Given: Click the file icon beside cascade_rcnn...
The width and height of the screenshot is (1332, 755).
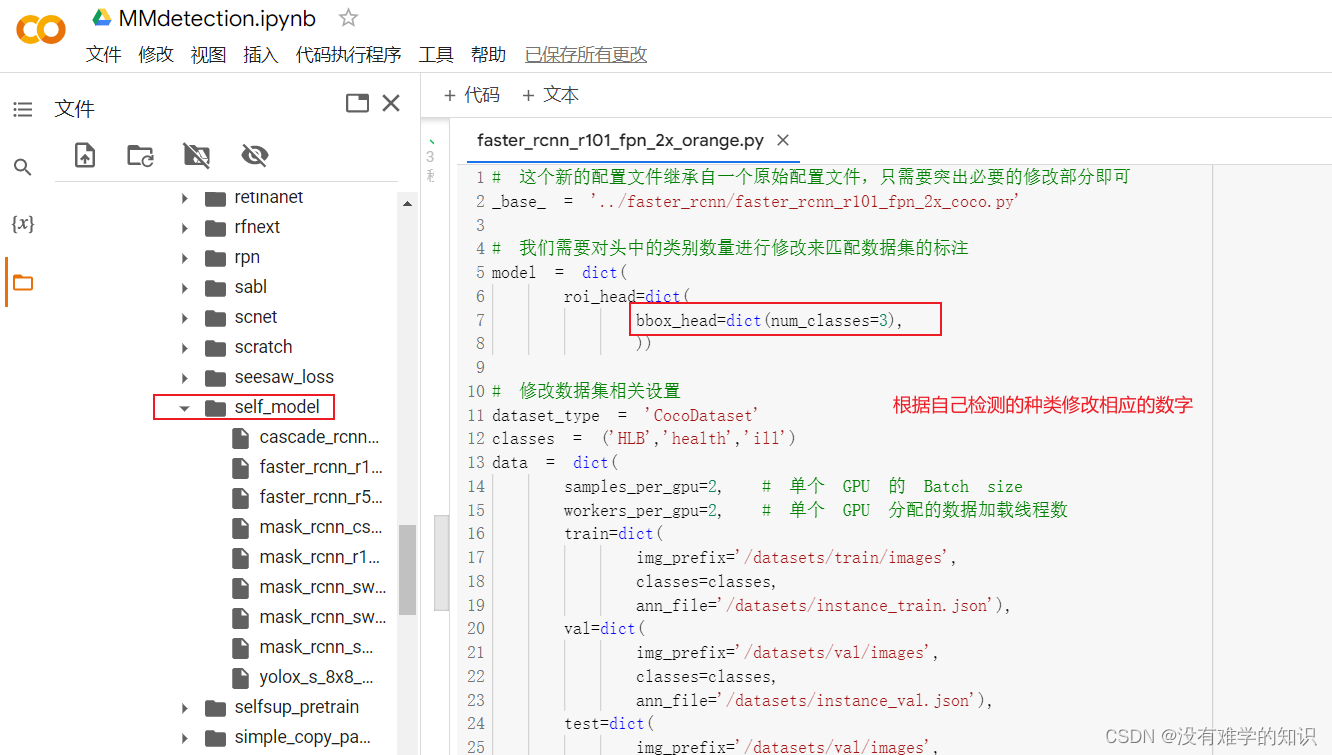Looking at the screenshot, I should pyautogui.click(x=240, y=438).
